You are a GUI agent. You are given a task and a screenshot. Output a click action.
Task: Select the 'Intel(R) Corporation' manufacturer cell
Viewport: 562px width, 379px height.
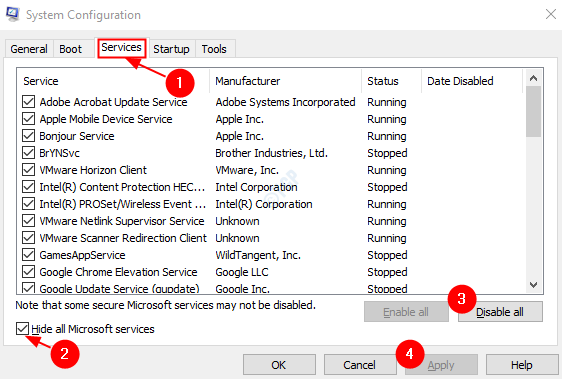(264, 204)
